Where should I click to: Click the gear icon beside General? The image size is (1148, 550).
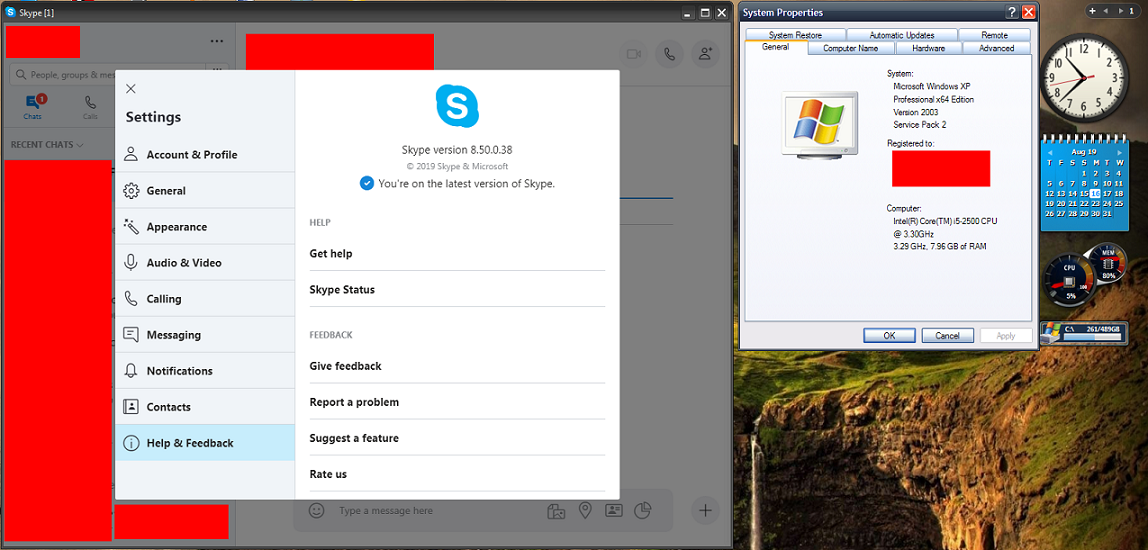(x=131, y=190)
